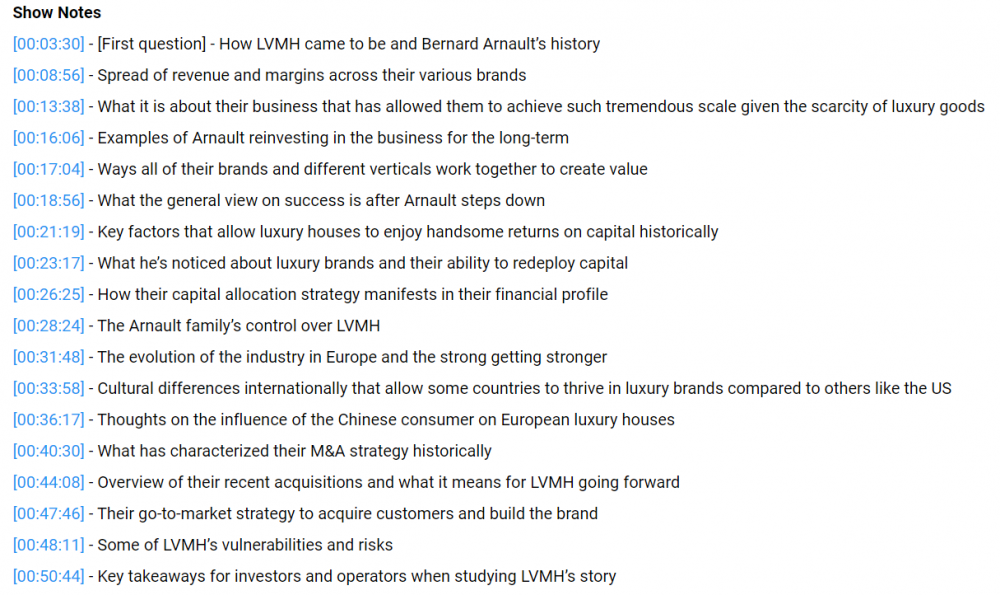Open timestamp 00:26:25

click(x=48, y=294)
